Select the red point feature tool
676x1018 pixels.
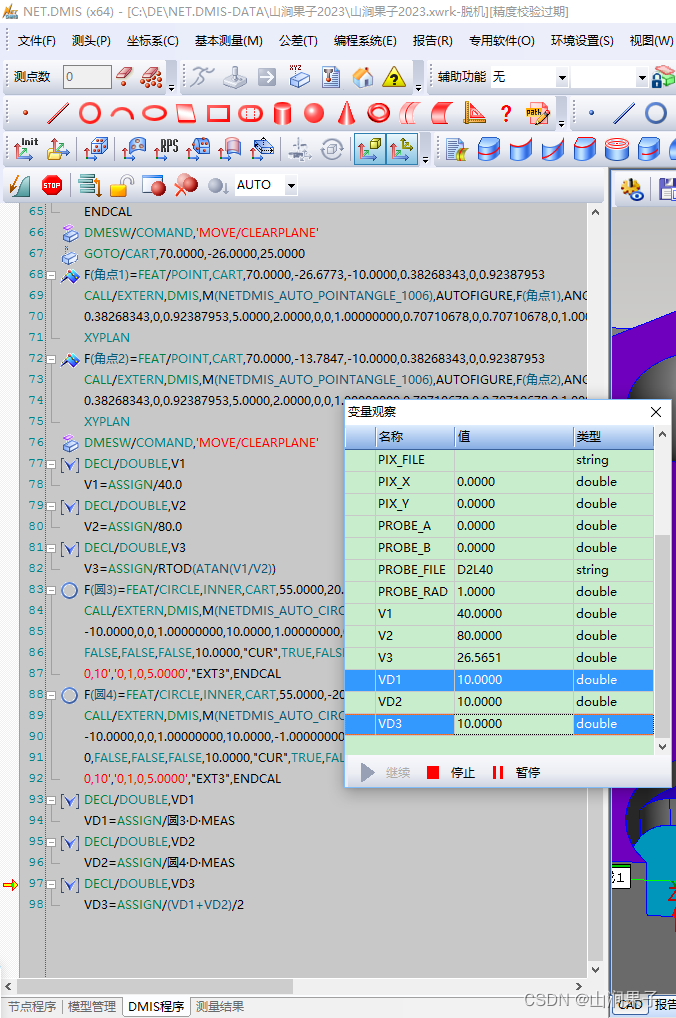(25, 114)
